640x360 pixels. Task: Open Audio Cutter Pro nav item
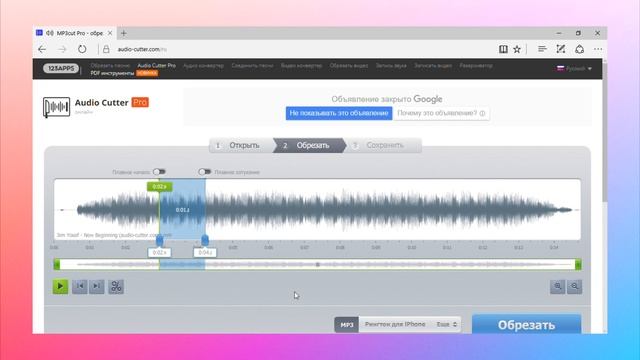click(x=156, y=66)
